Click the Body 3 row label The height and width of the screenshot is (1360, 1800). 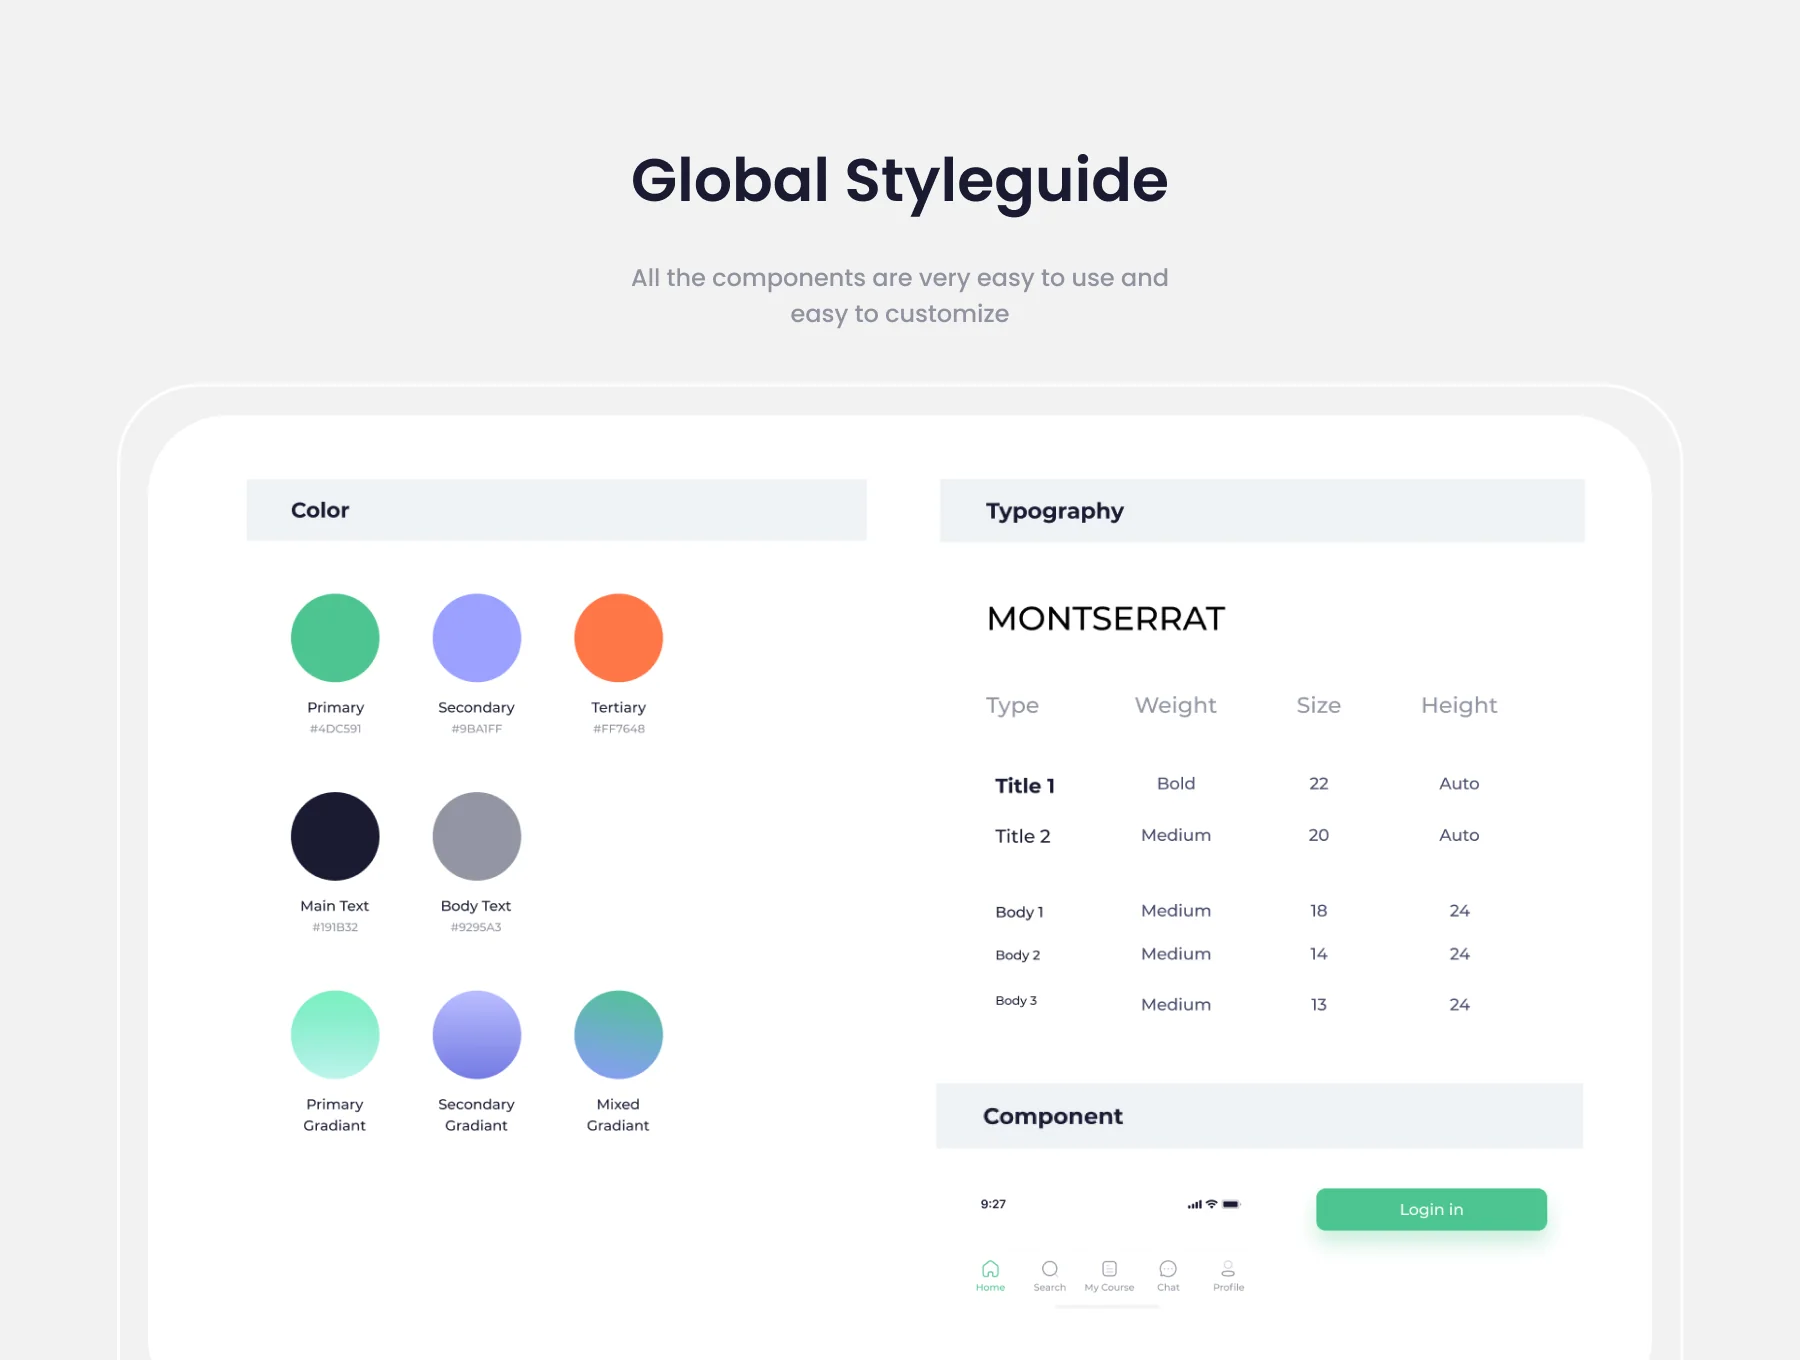coord(1016,1000)
